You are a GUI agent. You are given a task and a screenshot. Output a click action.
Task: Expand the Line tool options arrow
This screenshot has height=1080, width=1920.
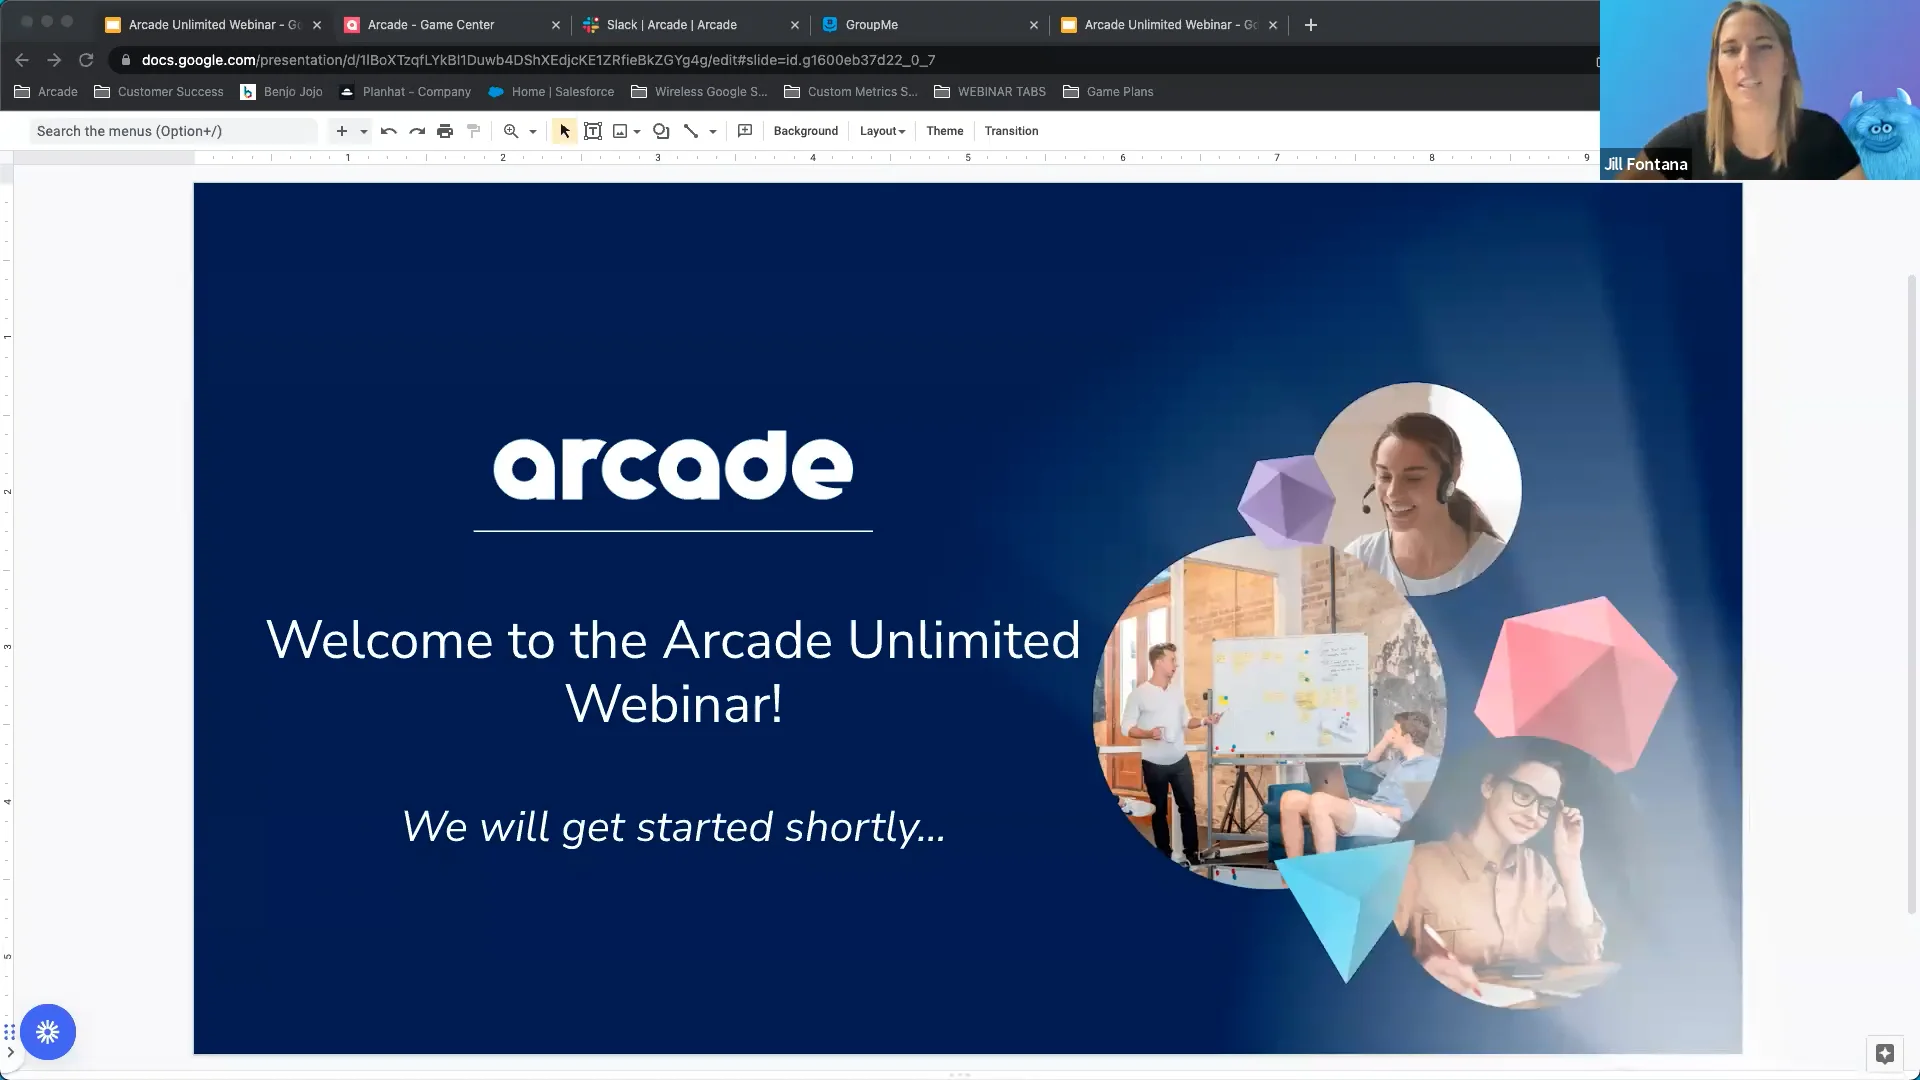click(711, 131)
